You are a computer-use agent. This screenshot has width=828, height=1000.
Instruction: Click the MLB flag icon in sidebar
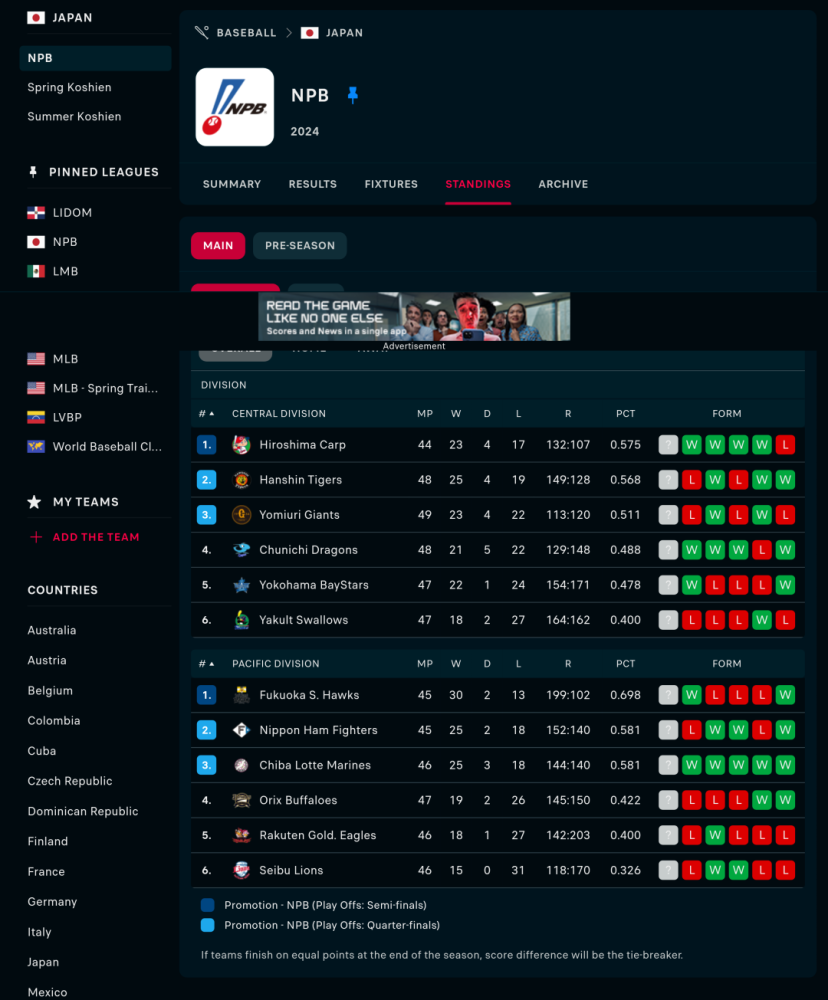click(36, 359)
